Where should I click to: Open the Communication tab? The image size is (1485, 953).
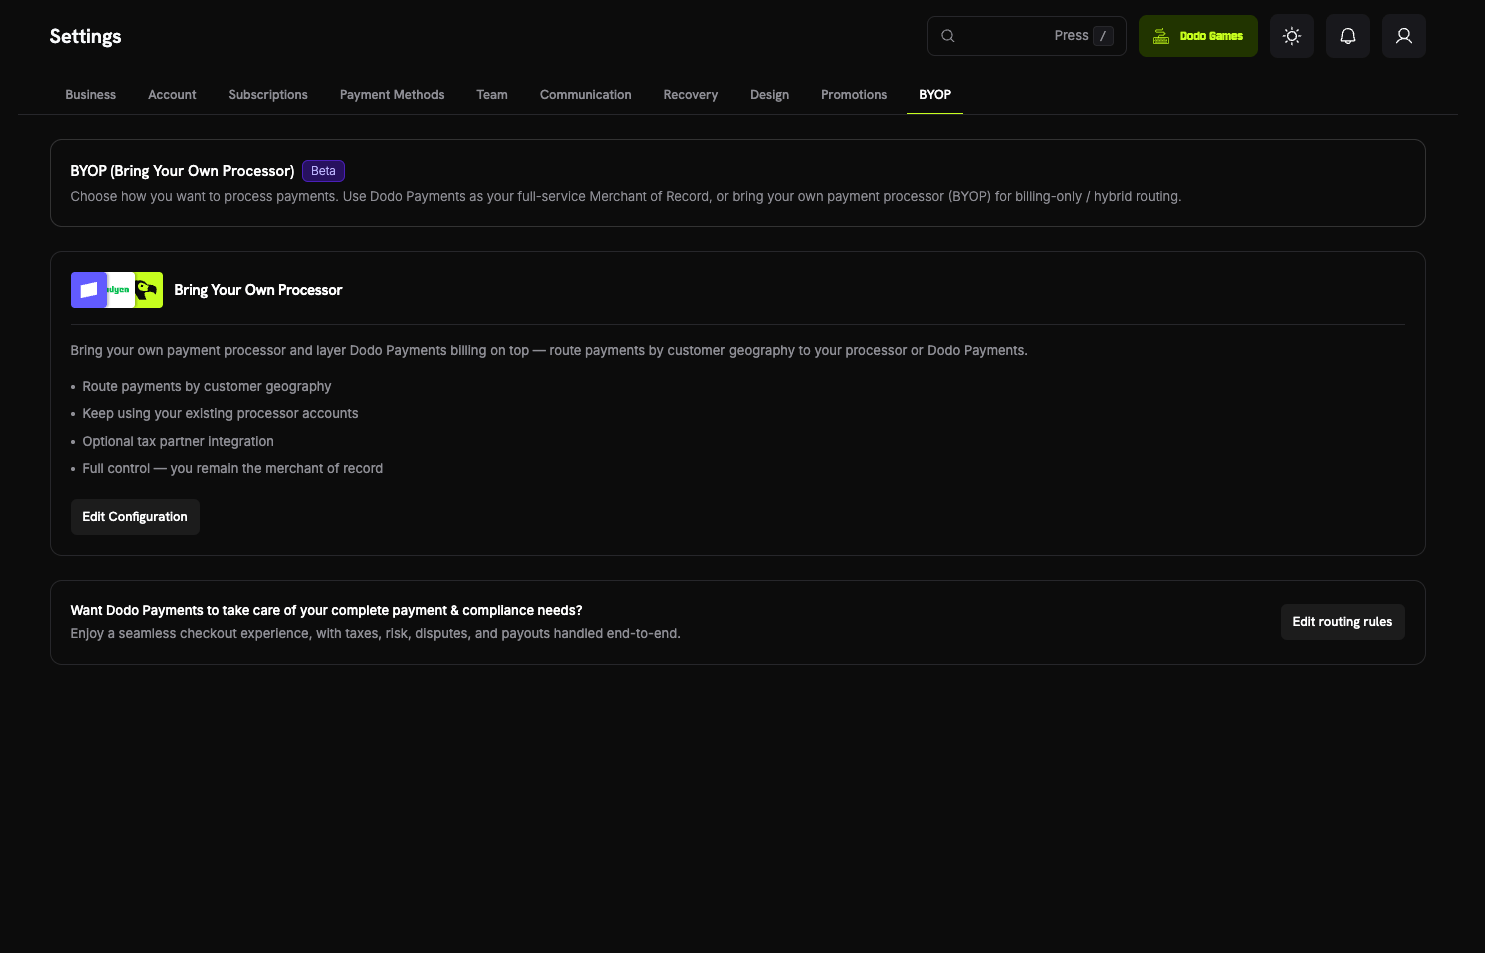tap(586, 95)
